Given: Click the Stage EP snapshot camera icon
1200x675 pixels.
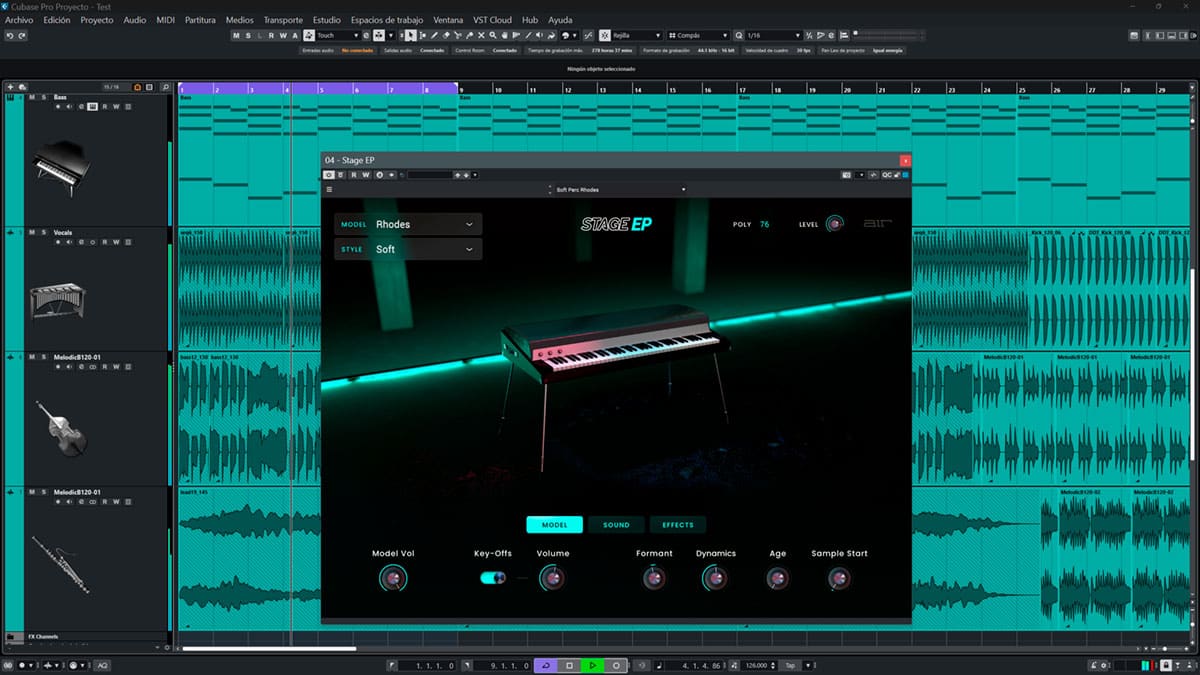Looking at the screenshot, I should point(846,175).
